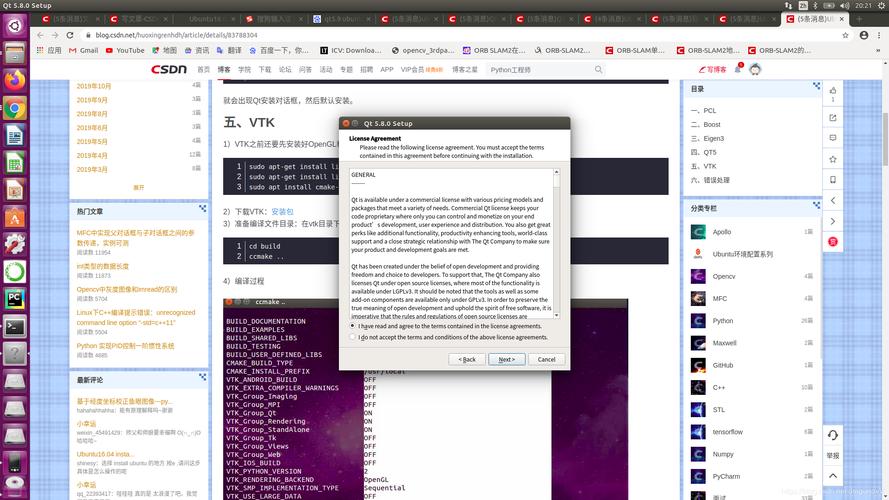Click the article favorite star icon
This screenshot has height=500, width=889.
tap(833, 159)
